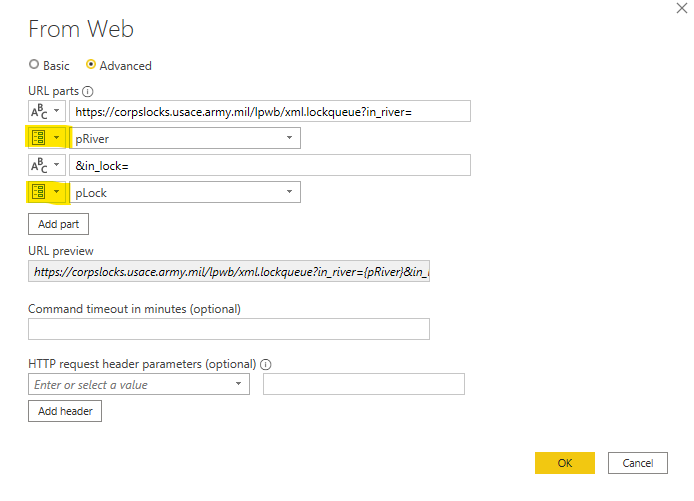Screen dimensions: 694x501
Task: Open the pRiver parameter dropdown
Action: click(288, 138)
